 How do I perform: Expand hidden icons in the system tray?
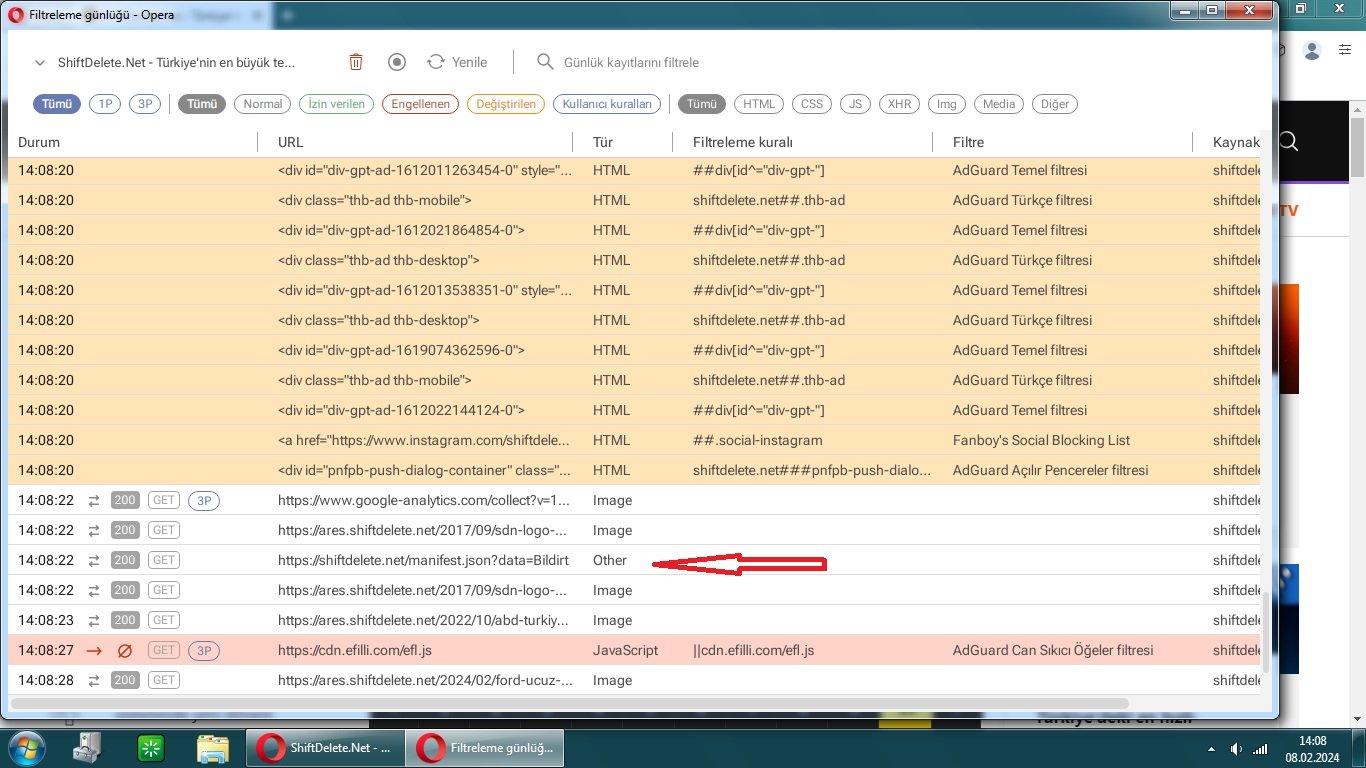pyautogui.click(x=1209, y=747)
